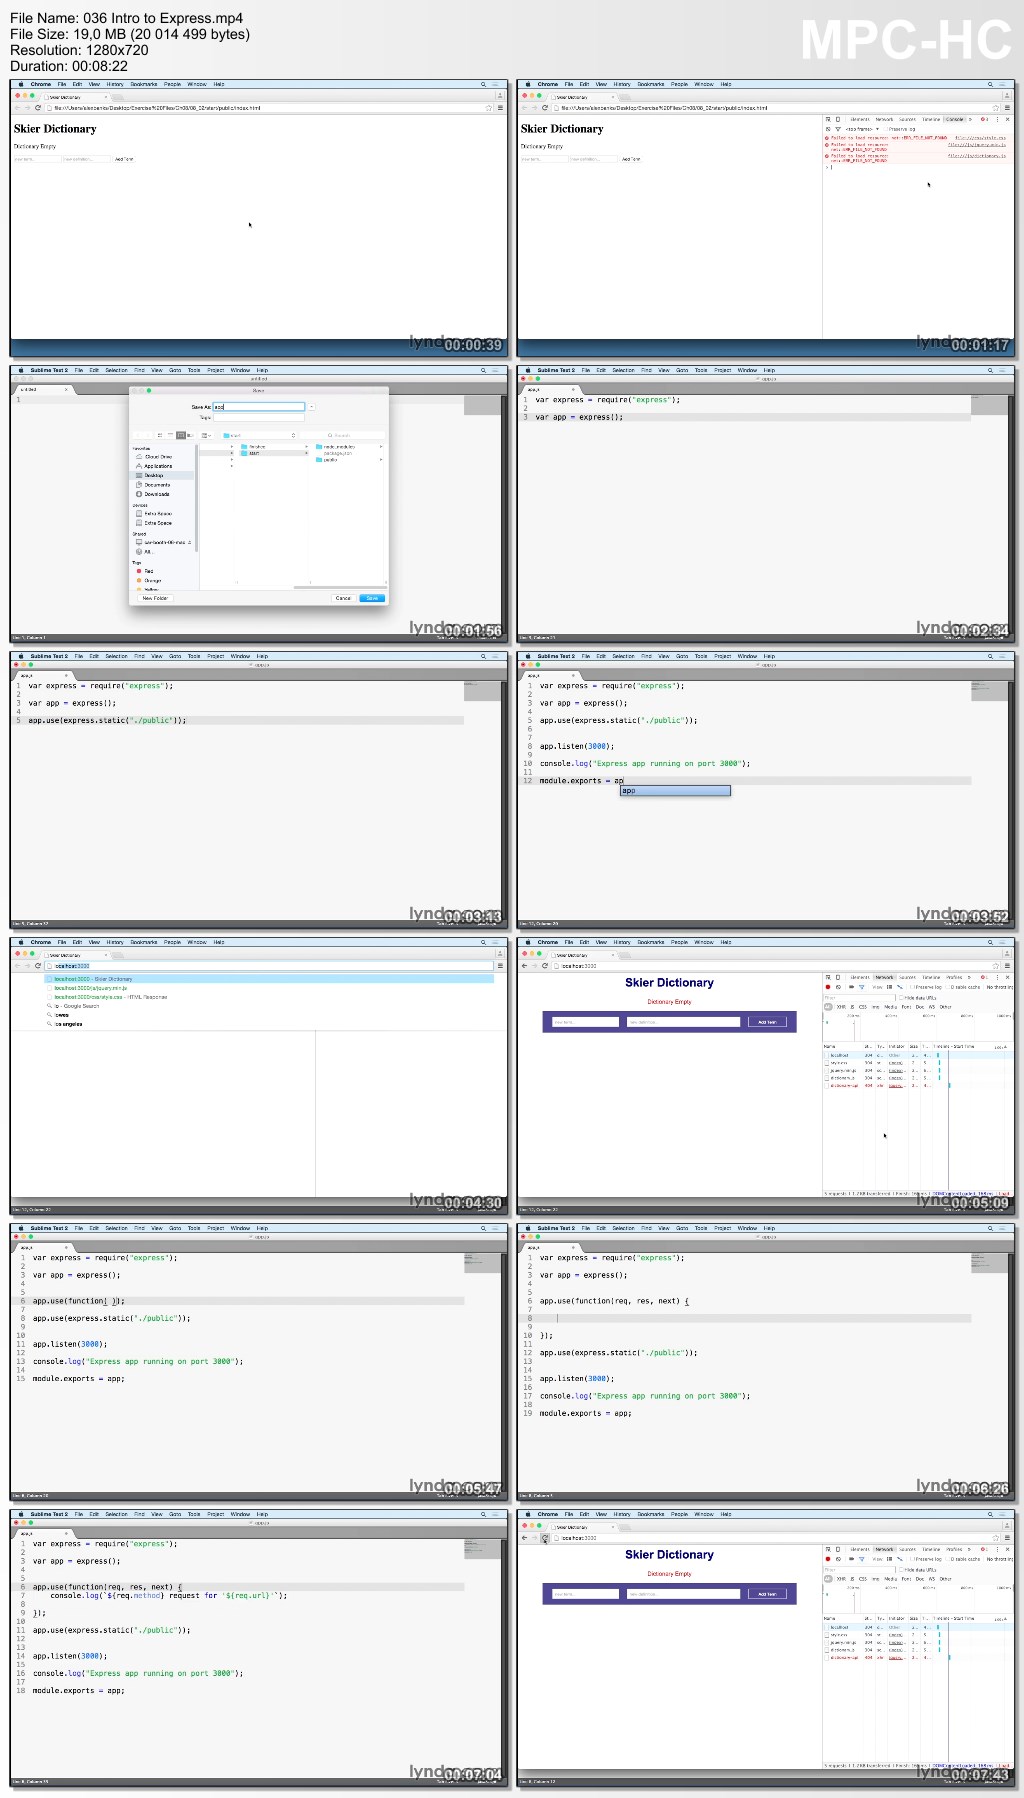
Task: Open the folder path dropdown at 00:01:56
Action: click(x=259, y=435)
